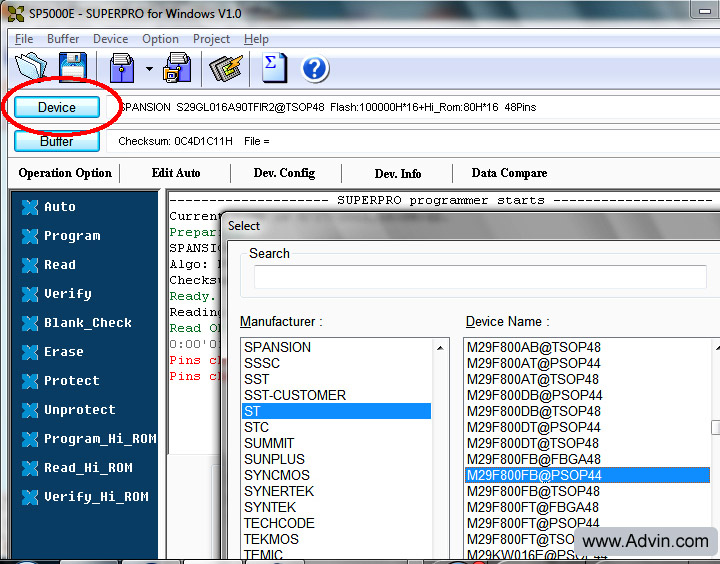Open the Buffer menu
The image size is (720, 564).
63,39
